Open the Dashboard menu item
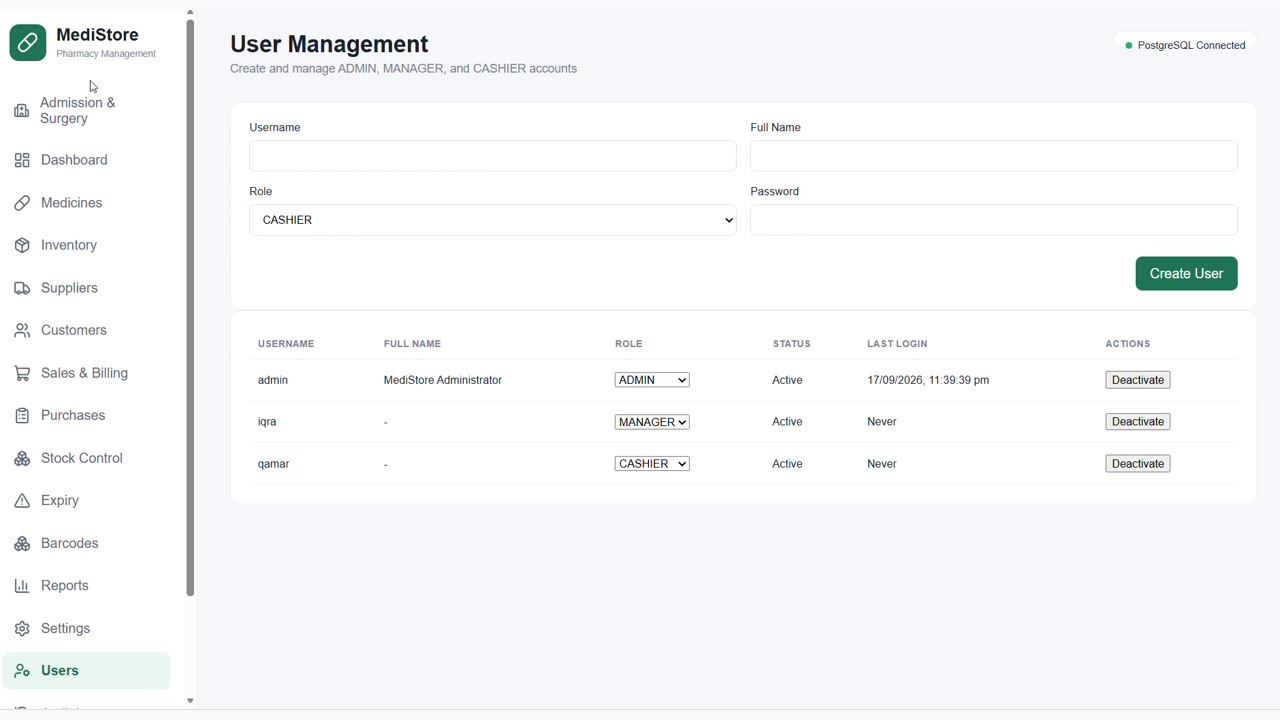The height and width of the screenshot is (720, 1280). (87, 160)
